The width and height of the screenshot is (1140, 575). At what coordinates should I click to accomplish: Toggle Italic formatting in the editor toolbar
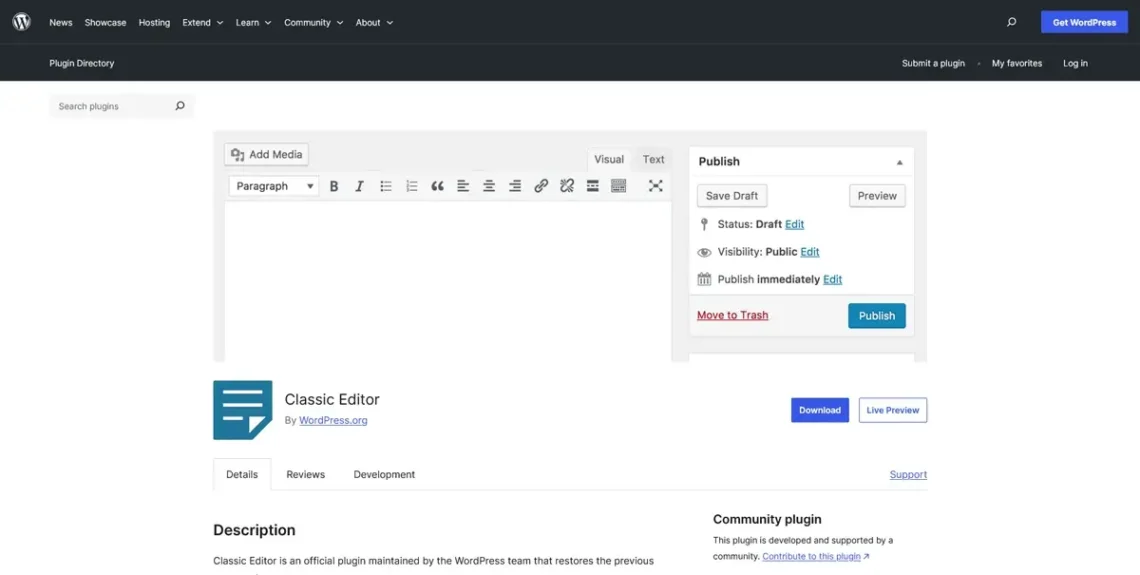[x=359, y=186]
